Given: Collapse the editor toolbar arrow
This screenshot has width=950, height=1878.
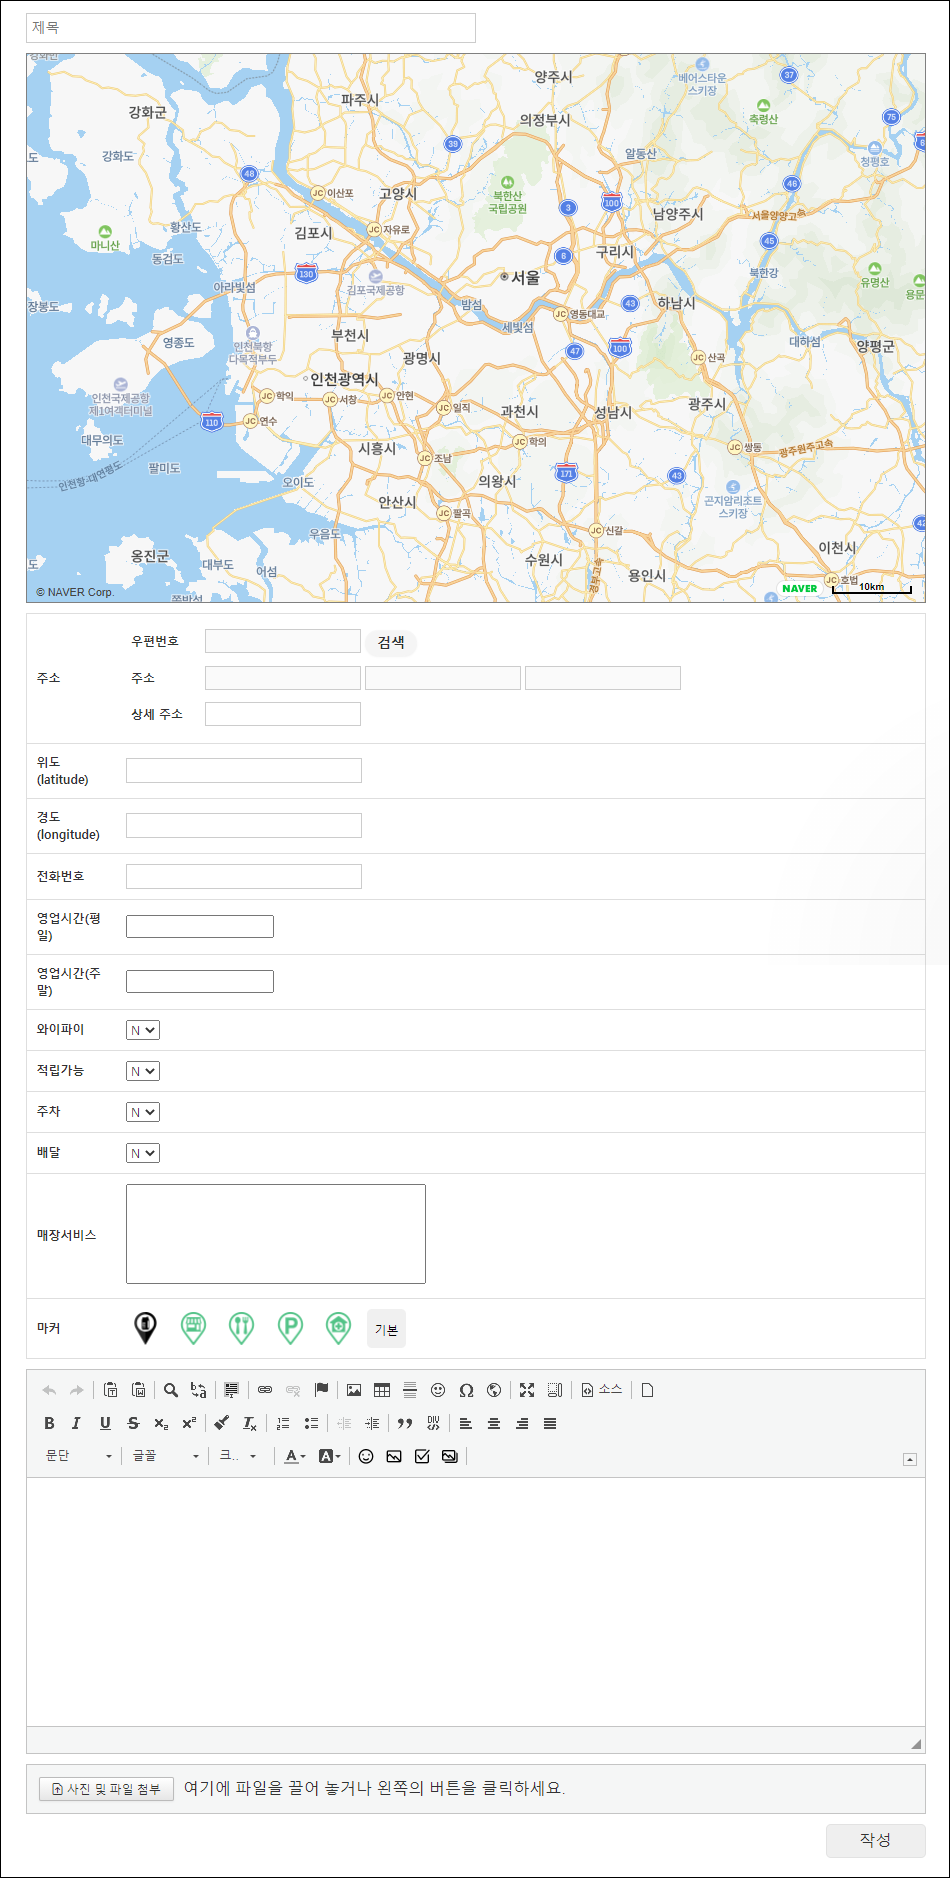Looking at the screenshot, I should point(910,1459).
